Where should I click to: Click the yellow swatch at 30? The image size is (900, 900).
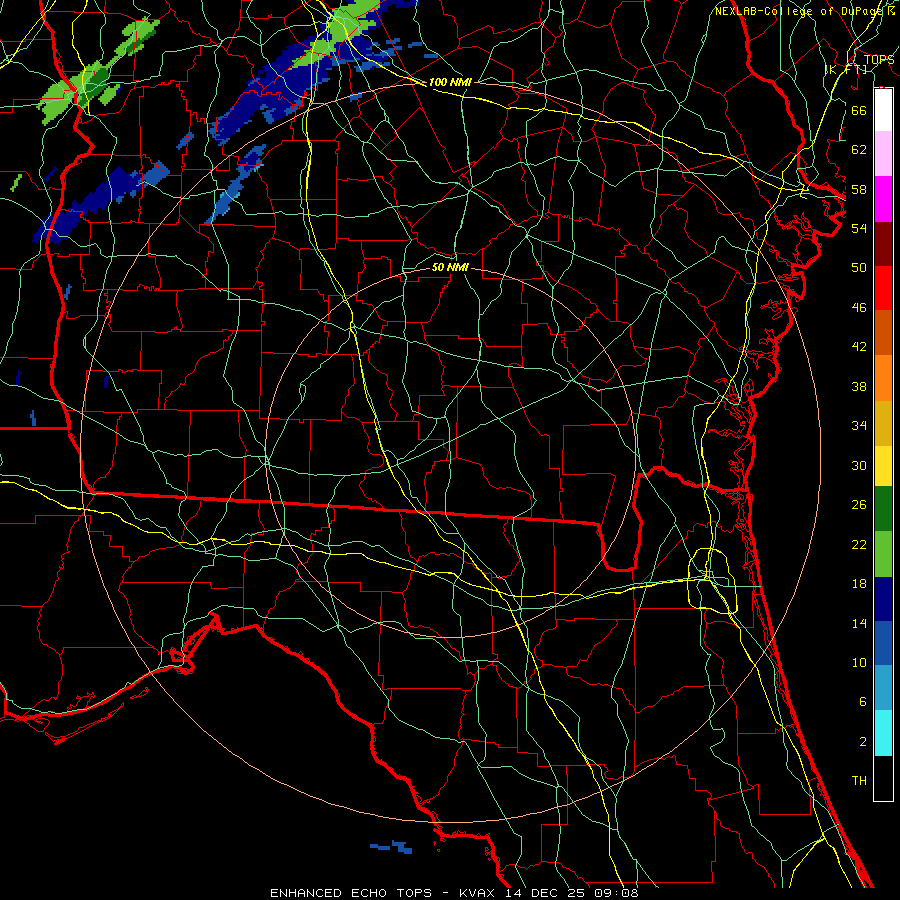883,466
